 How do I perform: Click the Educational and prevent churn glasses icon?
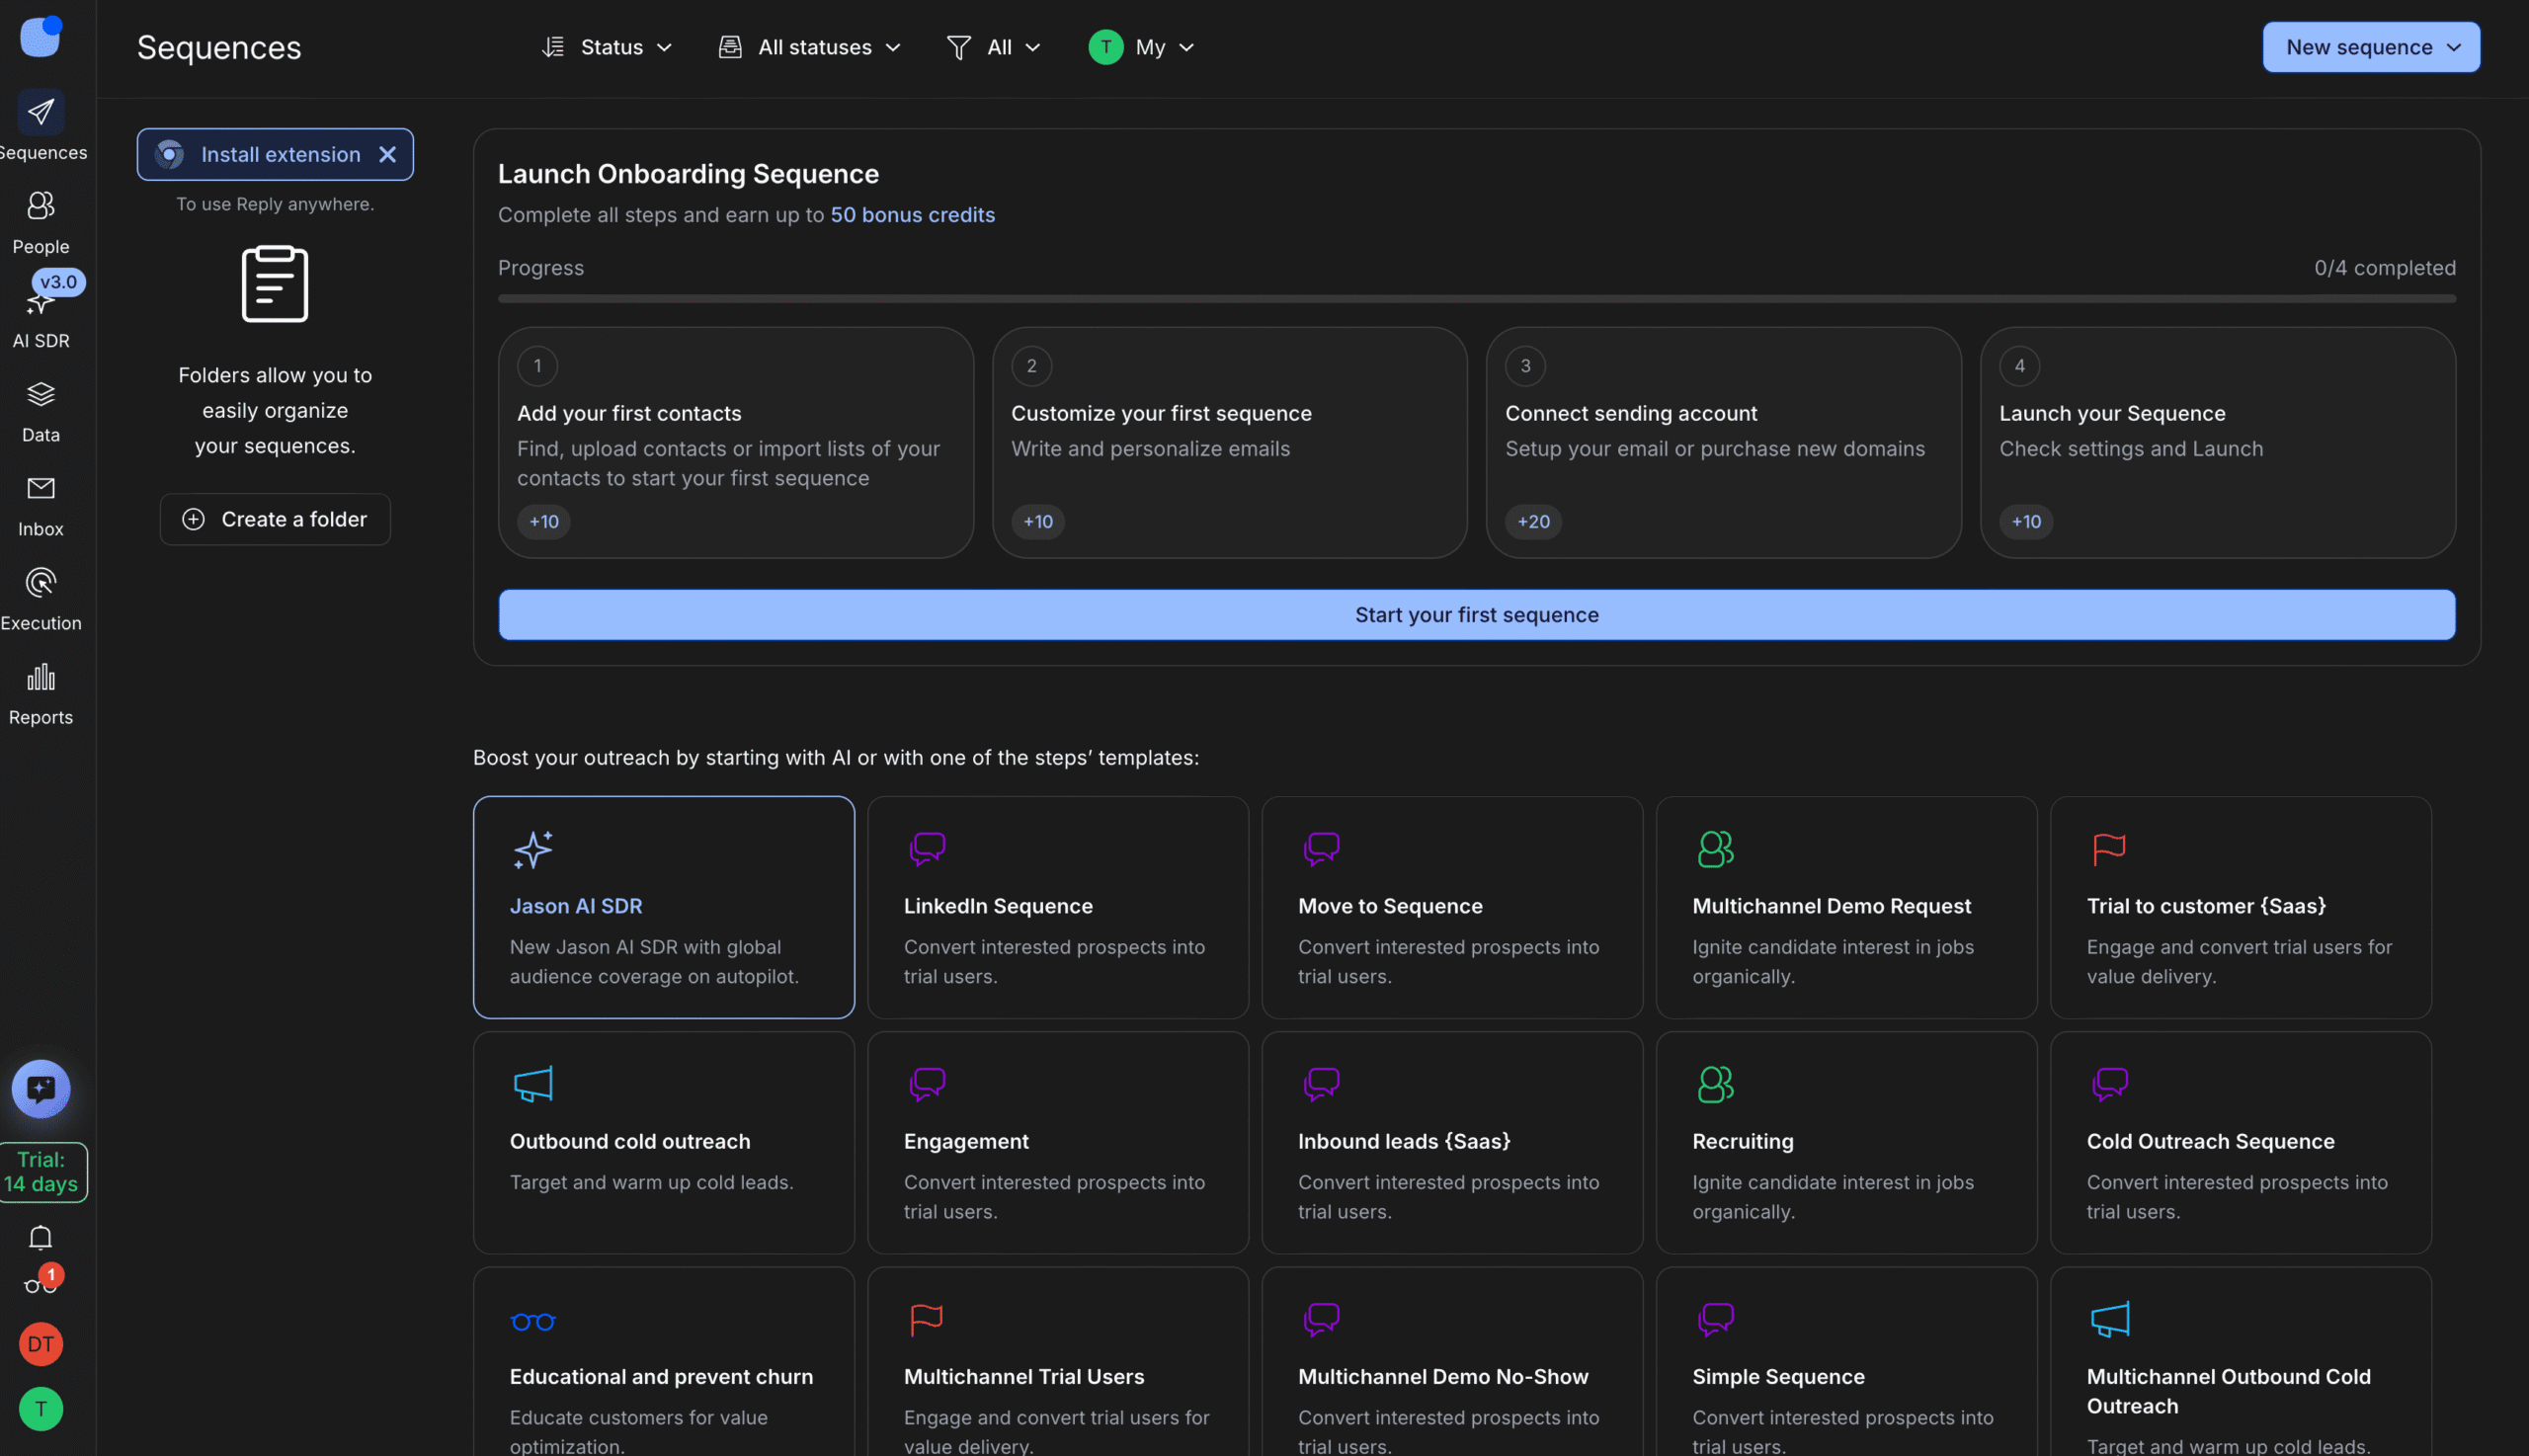[533, 1322]
